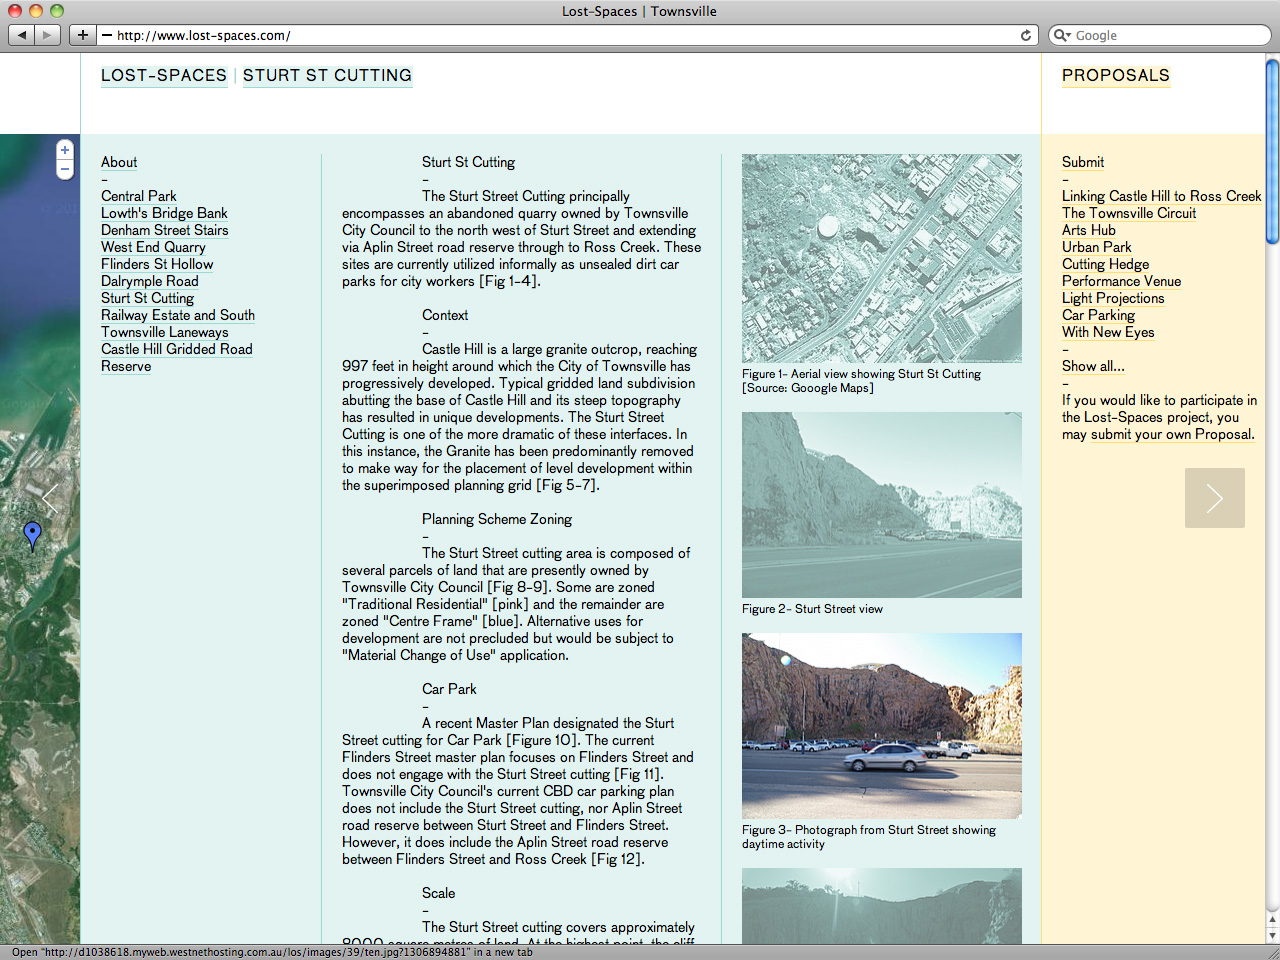
Task: Click the 'Context' section heading
Action: 445,315
